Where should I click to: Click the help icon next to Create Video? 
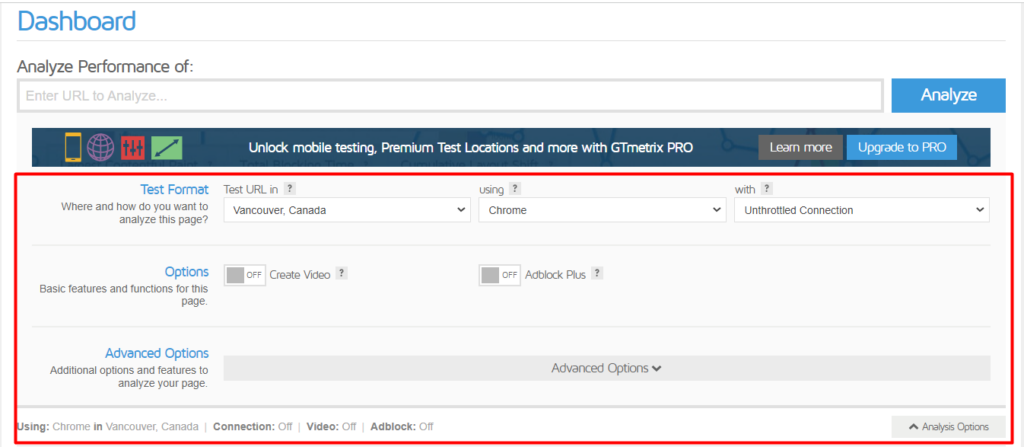342,274
